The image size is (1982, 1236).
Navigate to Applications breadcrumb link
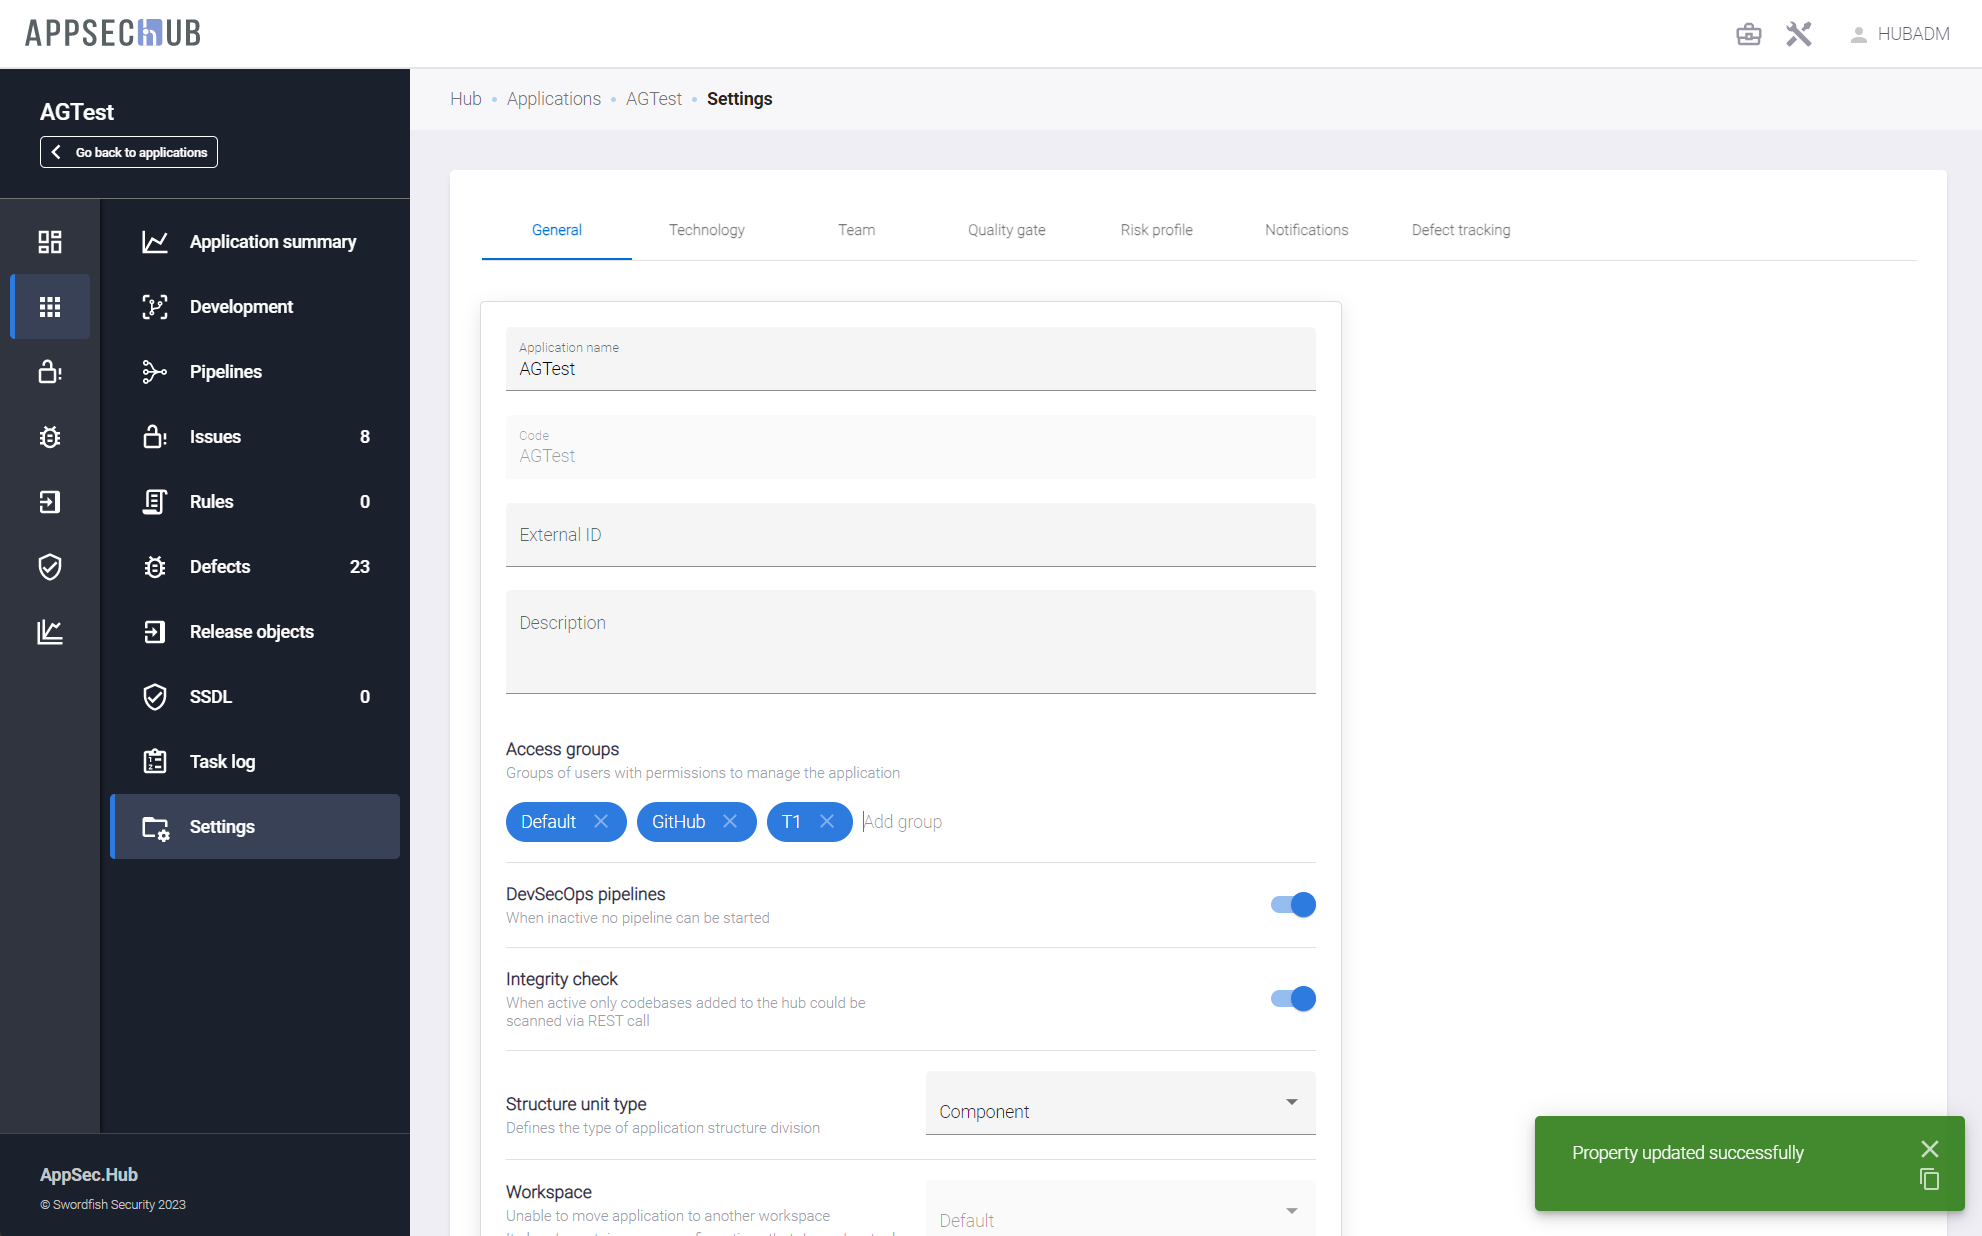(553, 99)
